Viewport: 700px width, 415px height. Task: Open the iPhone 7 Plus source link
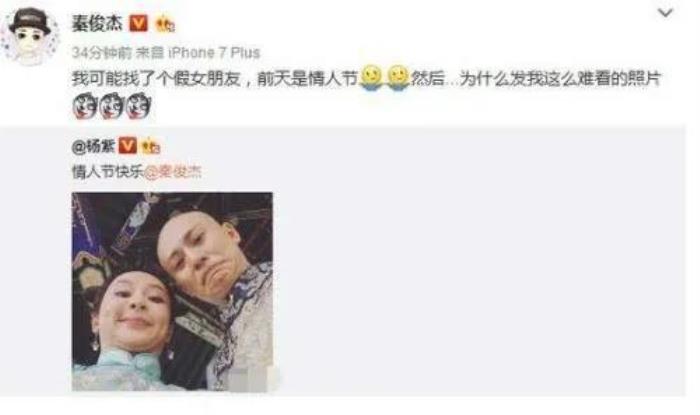tap(214, 53)
